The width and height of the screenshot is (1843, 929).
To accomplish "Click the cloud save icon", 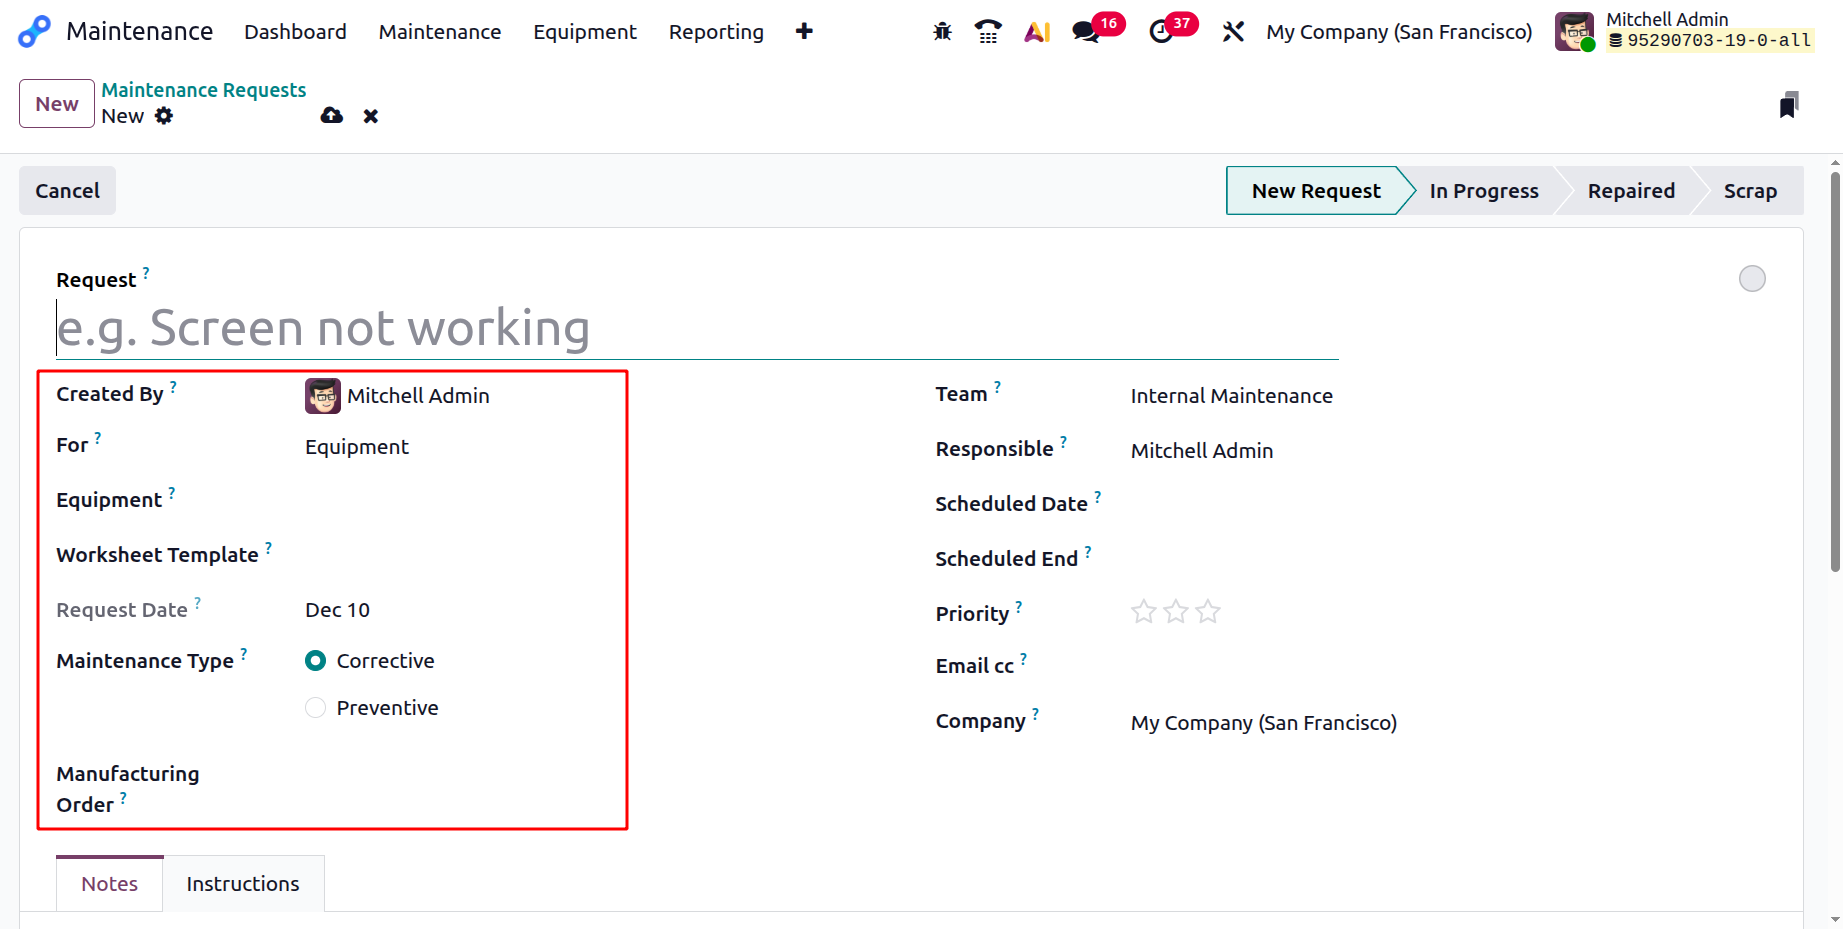I will tap(332, 116).
